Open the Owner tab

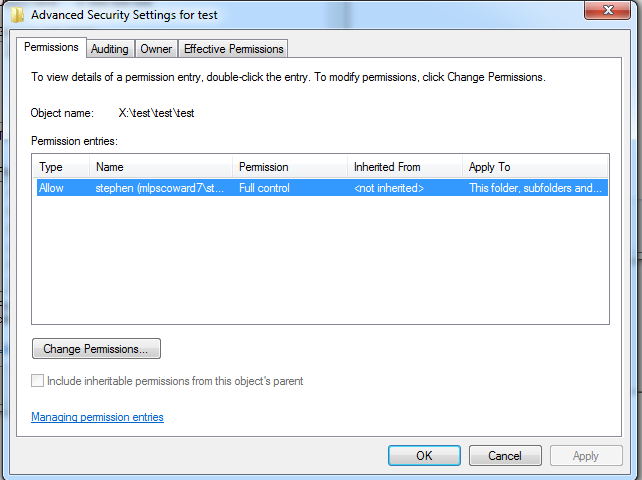pyautogui.click(x=156, y=49)
